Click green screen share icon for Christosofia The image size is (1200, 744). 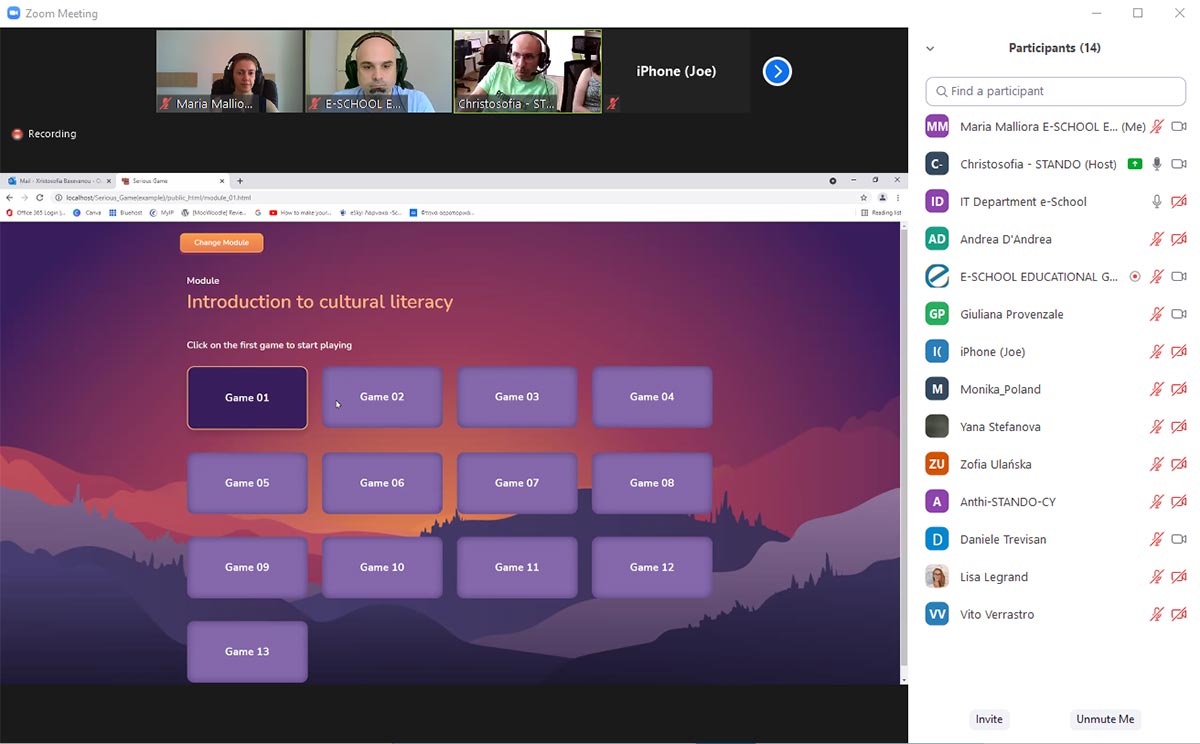[1134, 164]
